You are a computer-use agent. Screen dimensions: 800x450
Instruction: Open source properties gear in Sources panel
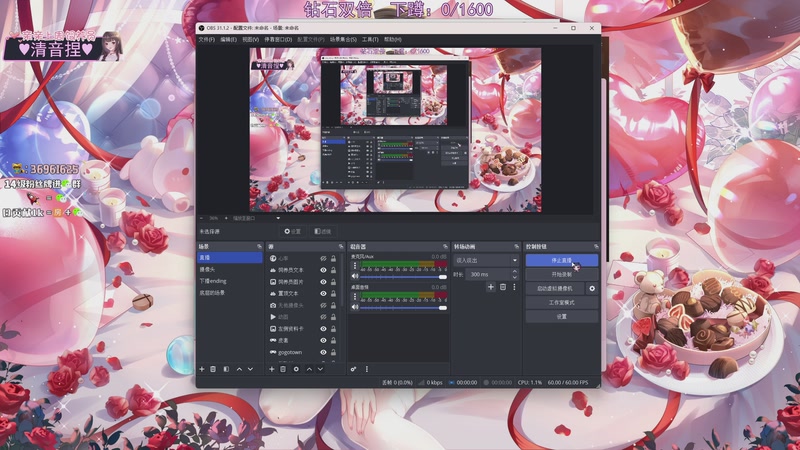tap(296, 369)
